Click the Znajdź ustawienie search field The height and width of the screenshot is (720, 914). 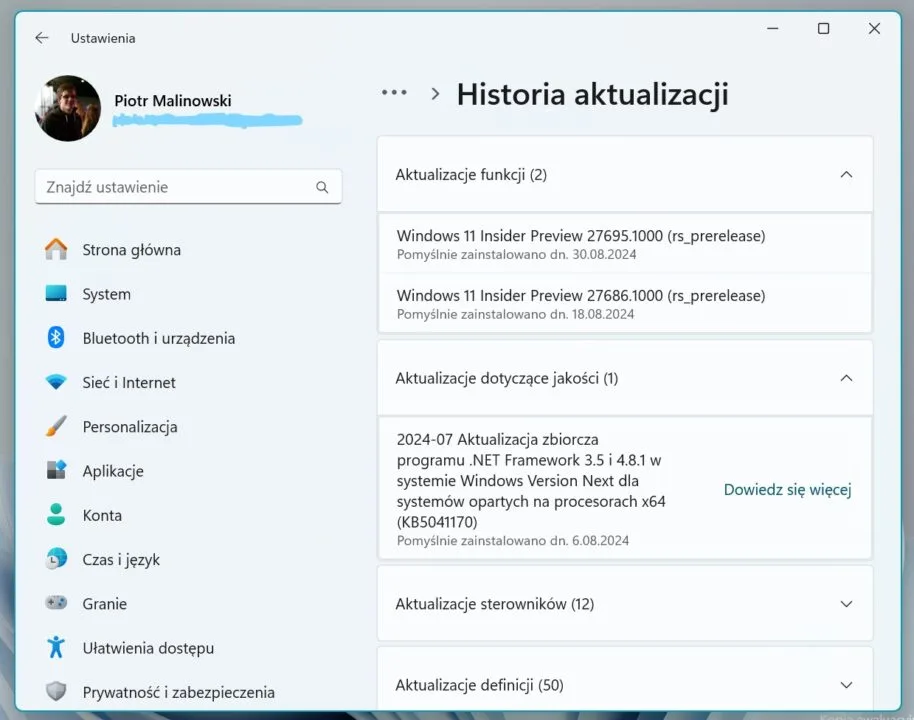[x=175, y=187]
